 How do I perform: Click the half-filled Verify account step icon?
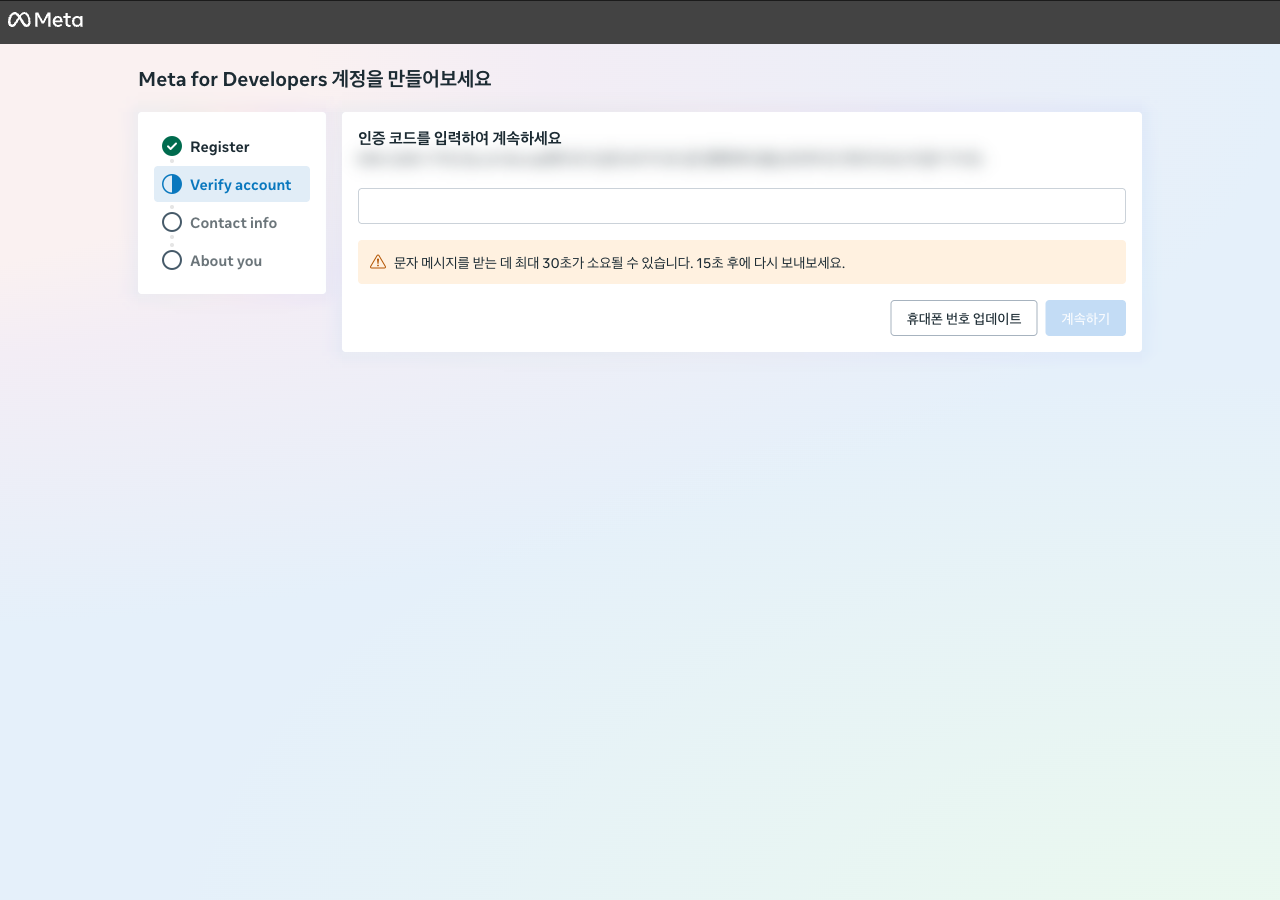(172, 184)
